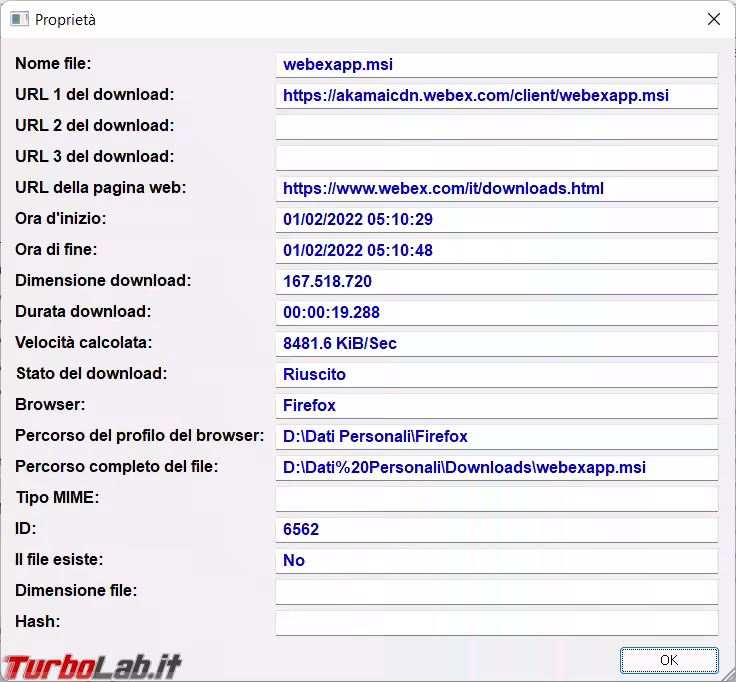736x682 pixels.
Task: Click the empty URL 2 del download field
Action: pyautogui.click(x=496, y=127)
